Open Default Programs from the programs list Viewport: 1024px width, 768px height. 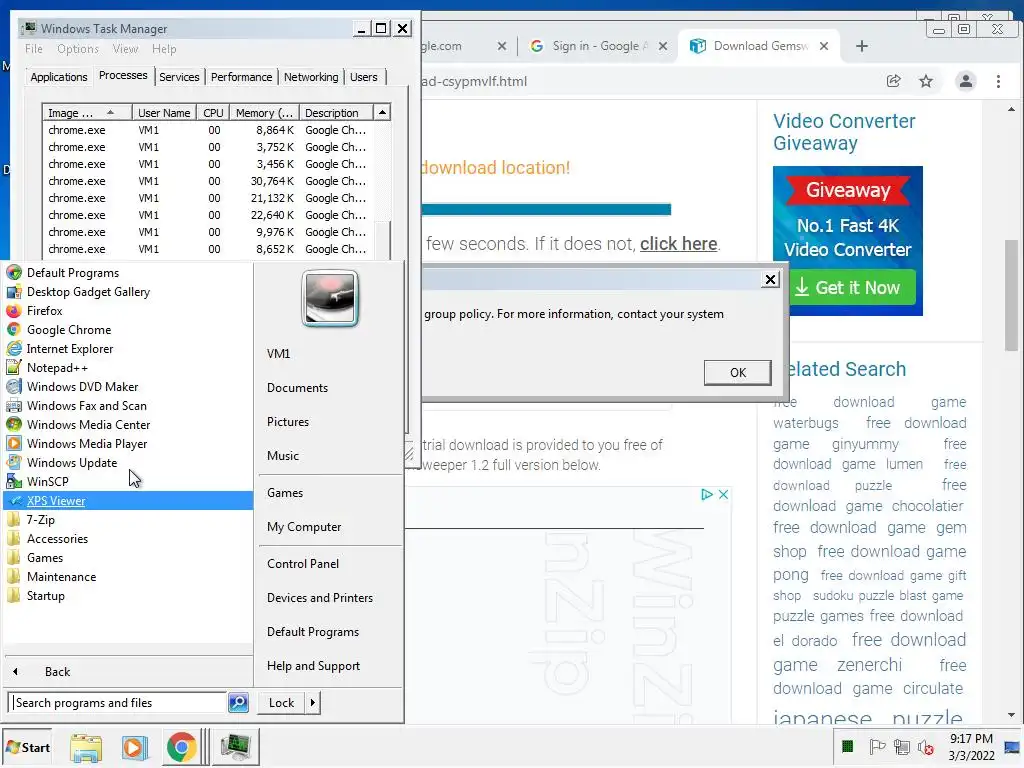coord(72,273)
